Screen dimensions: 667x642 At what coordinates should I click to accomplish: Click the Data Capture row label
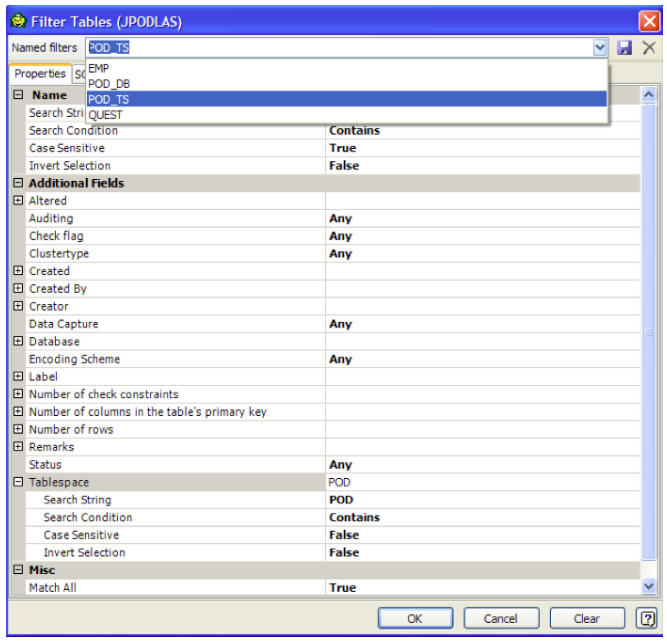64,324
